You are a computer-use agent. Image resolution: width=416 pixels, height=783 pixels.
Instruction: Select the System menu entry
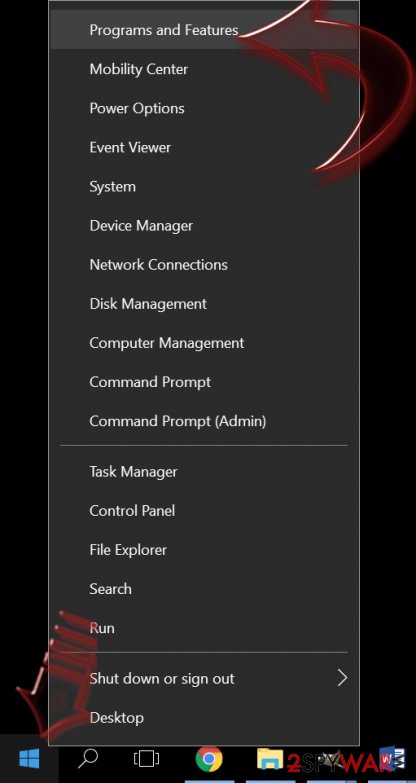pyautogui.click(x=204, y=187)
